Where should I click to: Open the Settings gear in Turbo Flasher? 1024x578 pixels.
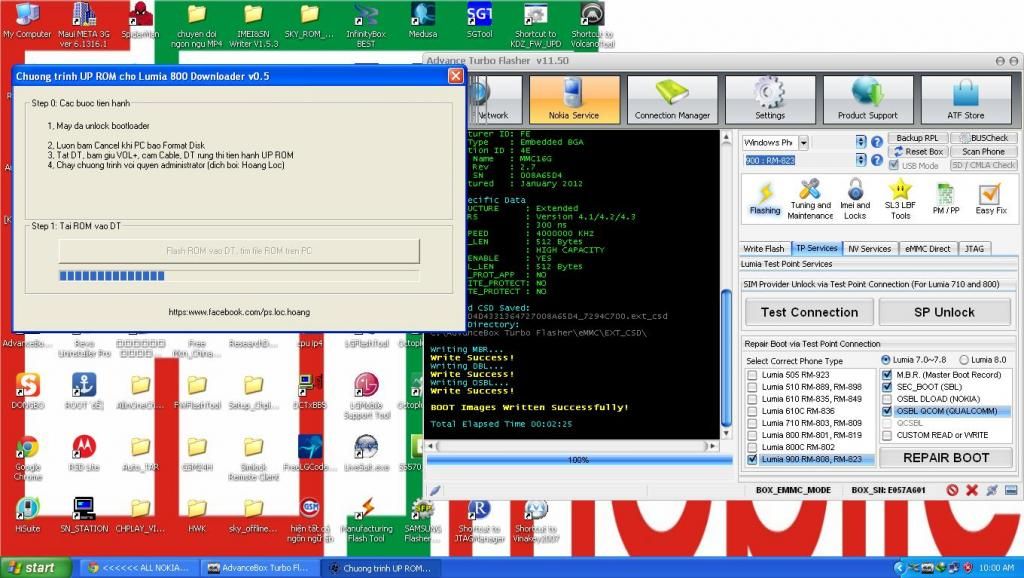(770, 99)
